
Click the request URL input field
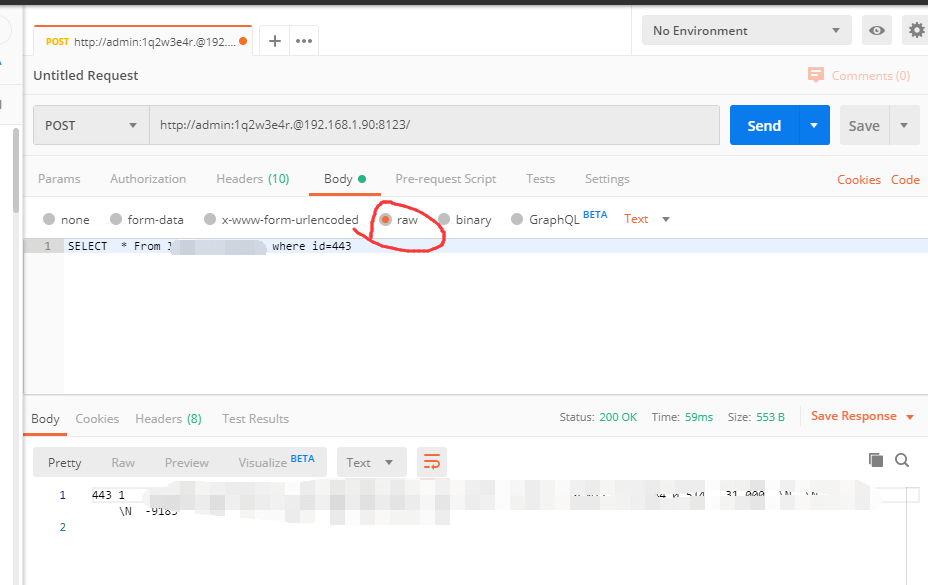coord(434,126)
